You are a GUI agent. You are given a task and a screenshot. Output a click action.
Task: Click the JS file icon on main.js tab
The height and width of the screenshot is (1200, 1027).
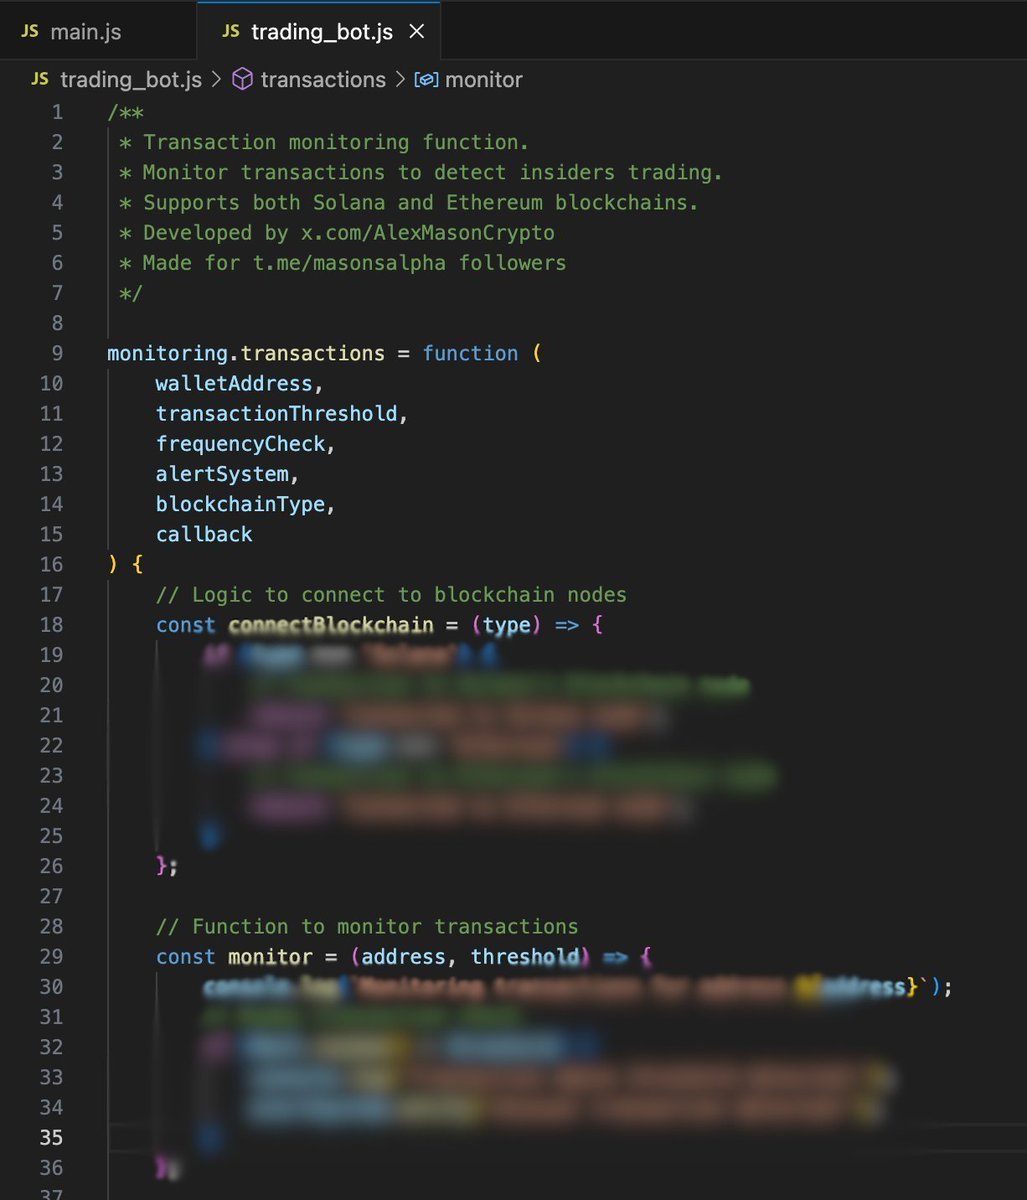pos(30,31)
